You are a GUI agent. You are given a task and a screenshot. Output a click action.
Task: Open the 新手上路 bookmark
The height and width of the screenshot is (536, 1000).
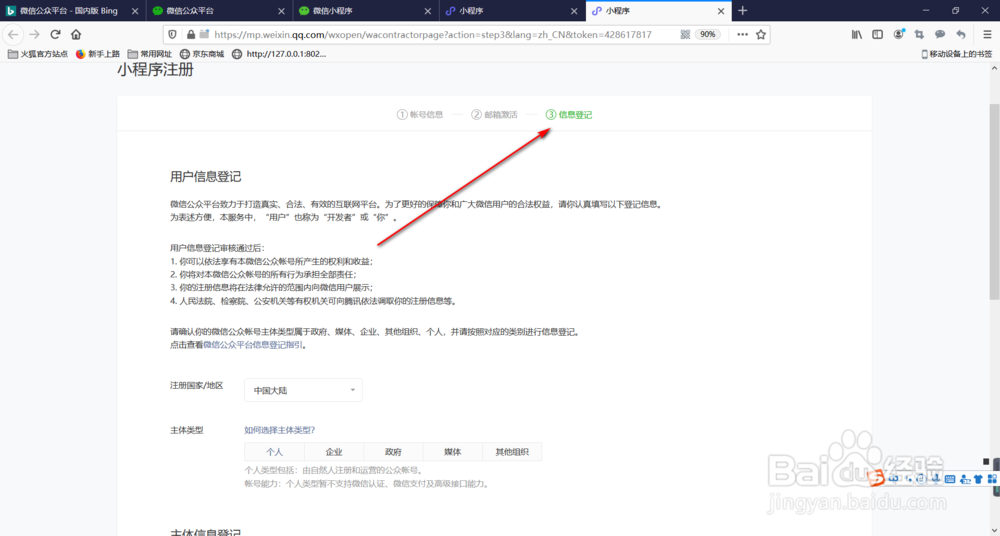98,54
